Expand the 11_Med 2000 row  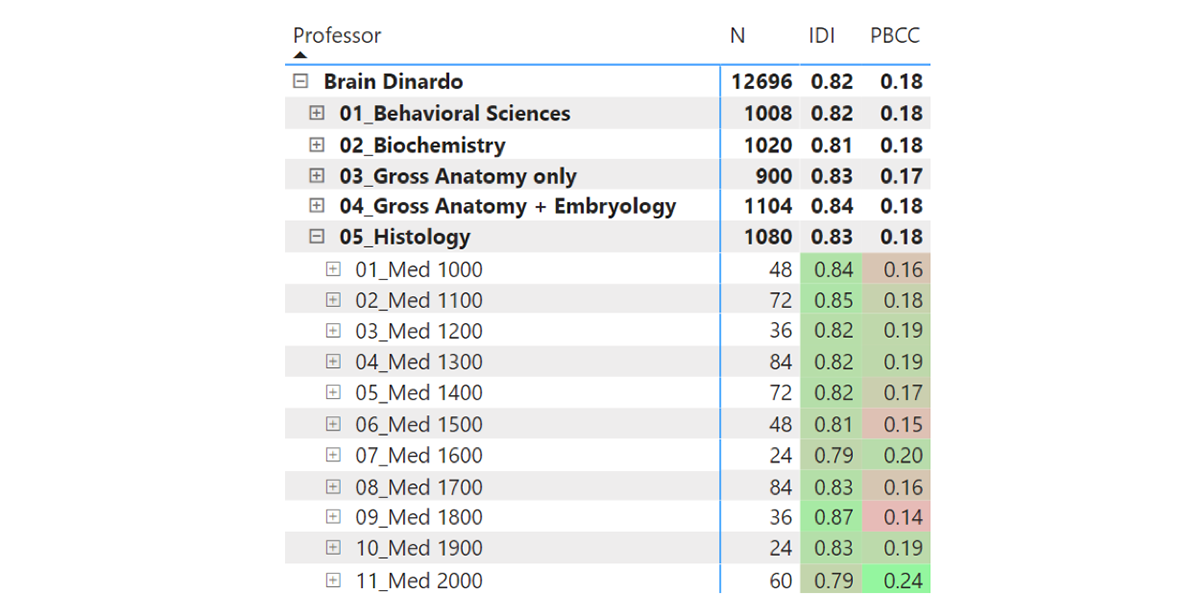pos(333,580)
